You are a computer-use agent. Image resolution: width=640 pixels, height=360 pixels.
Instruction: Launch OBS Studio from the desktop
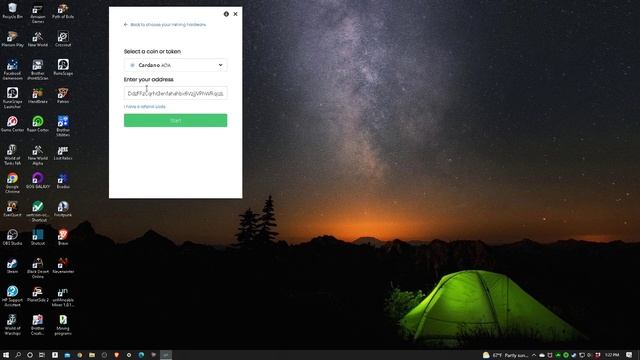coord(12,237)
